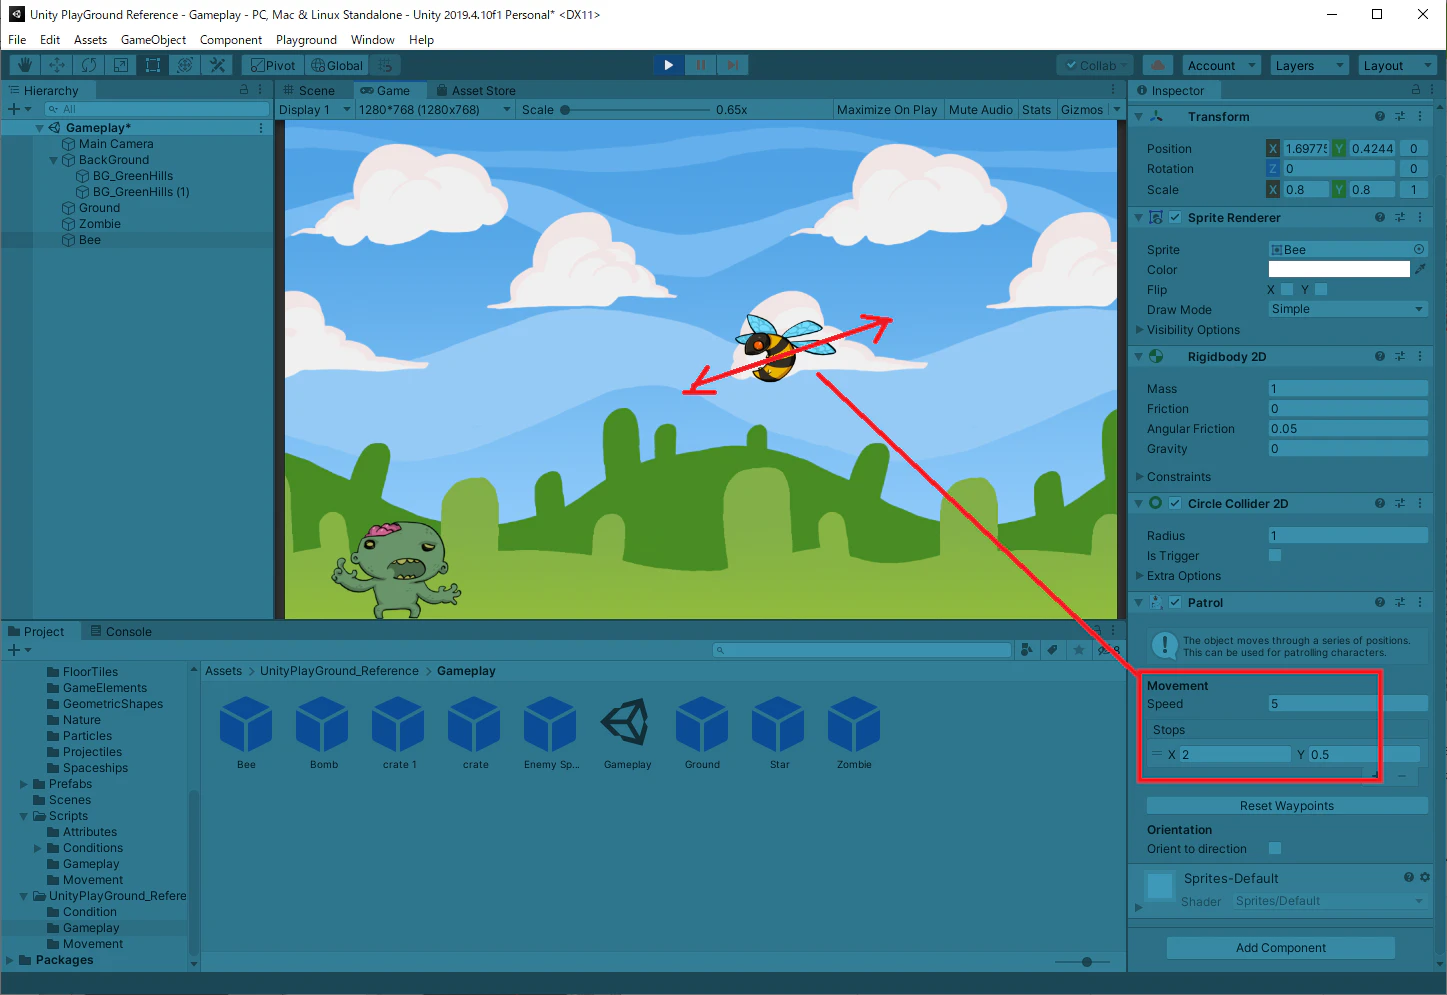Enable Orient to direction checkbox
The image size is (1447, 995).
pyautogui.click(x=1275, y=848)
